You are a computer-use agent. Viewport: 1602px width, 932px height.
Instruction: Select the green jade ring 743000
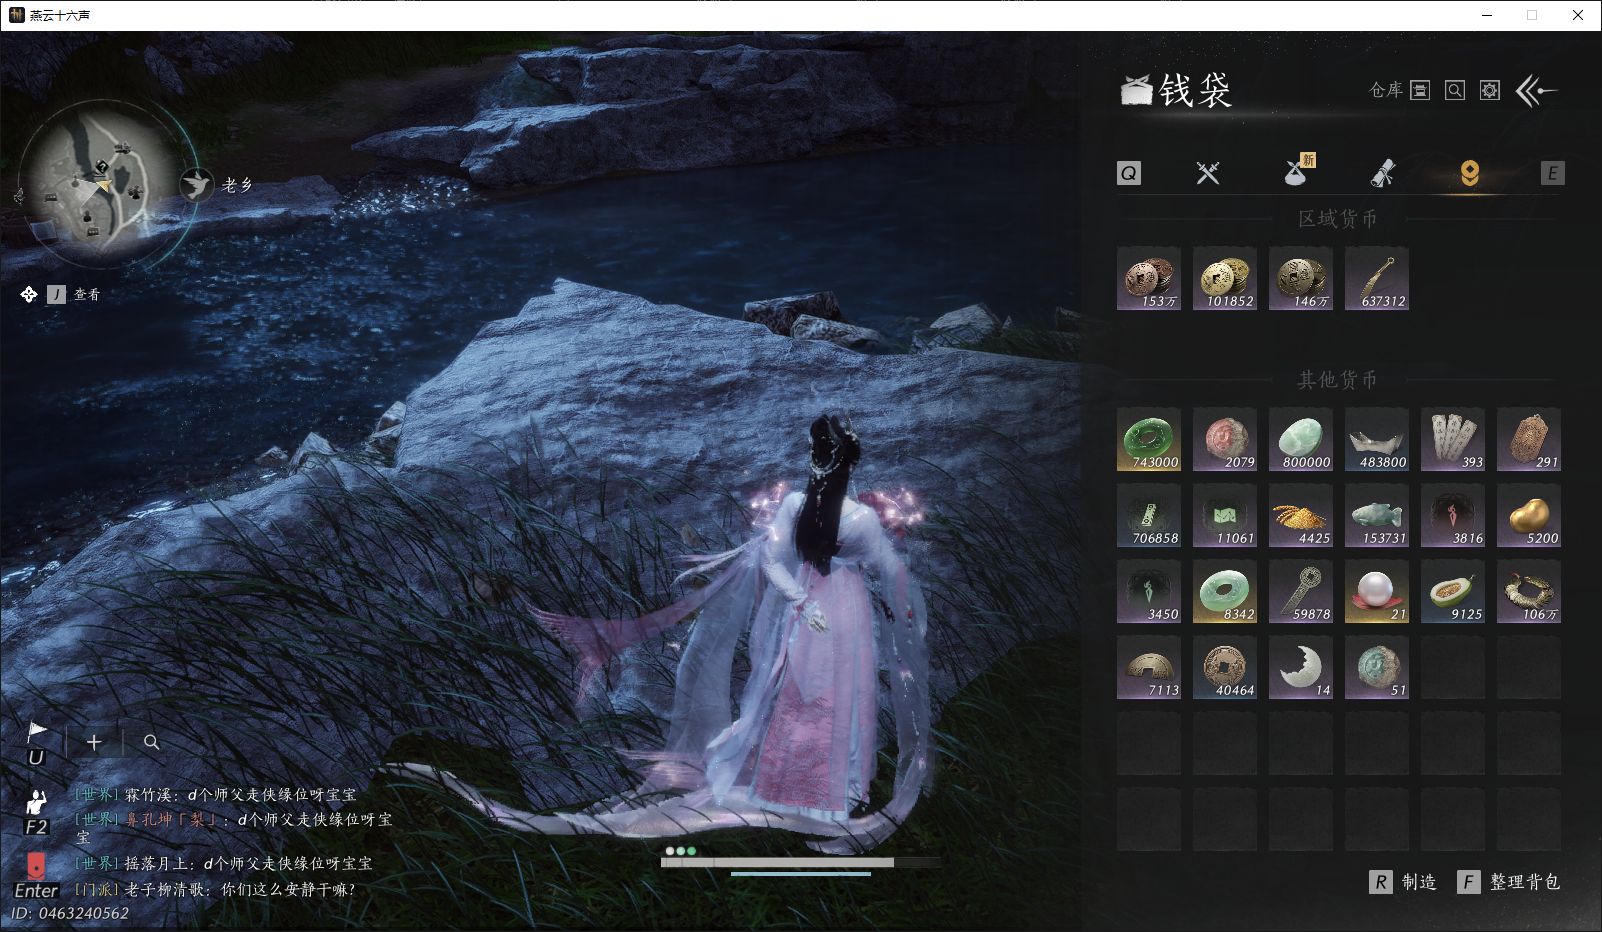pos(1149,439)
